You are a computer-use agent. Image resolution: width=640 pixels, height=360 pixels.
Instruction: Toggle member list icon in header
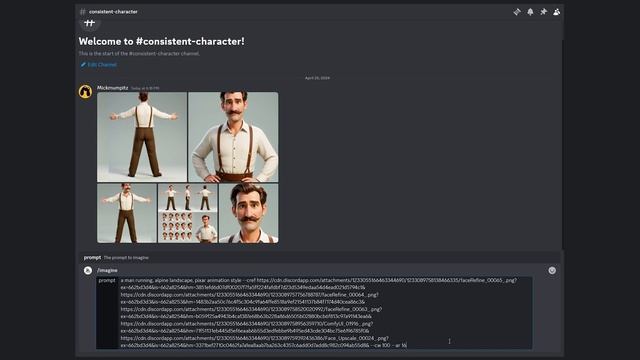point(556,12)
